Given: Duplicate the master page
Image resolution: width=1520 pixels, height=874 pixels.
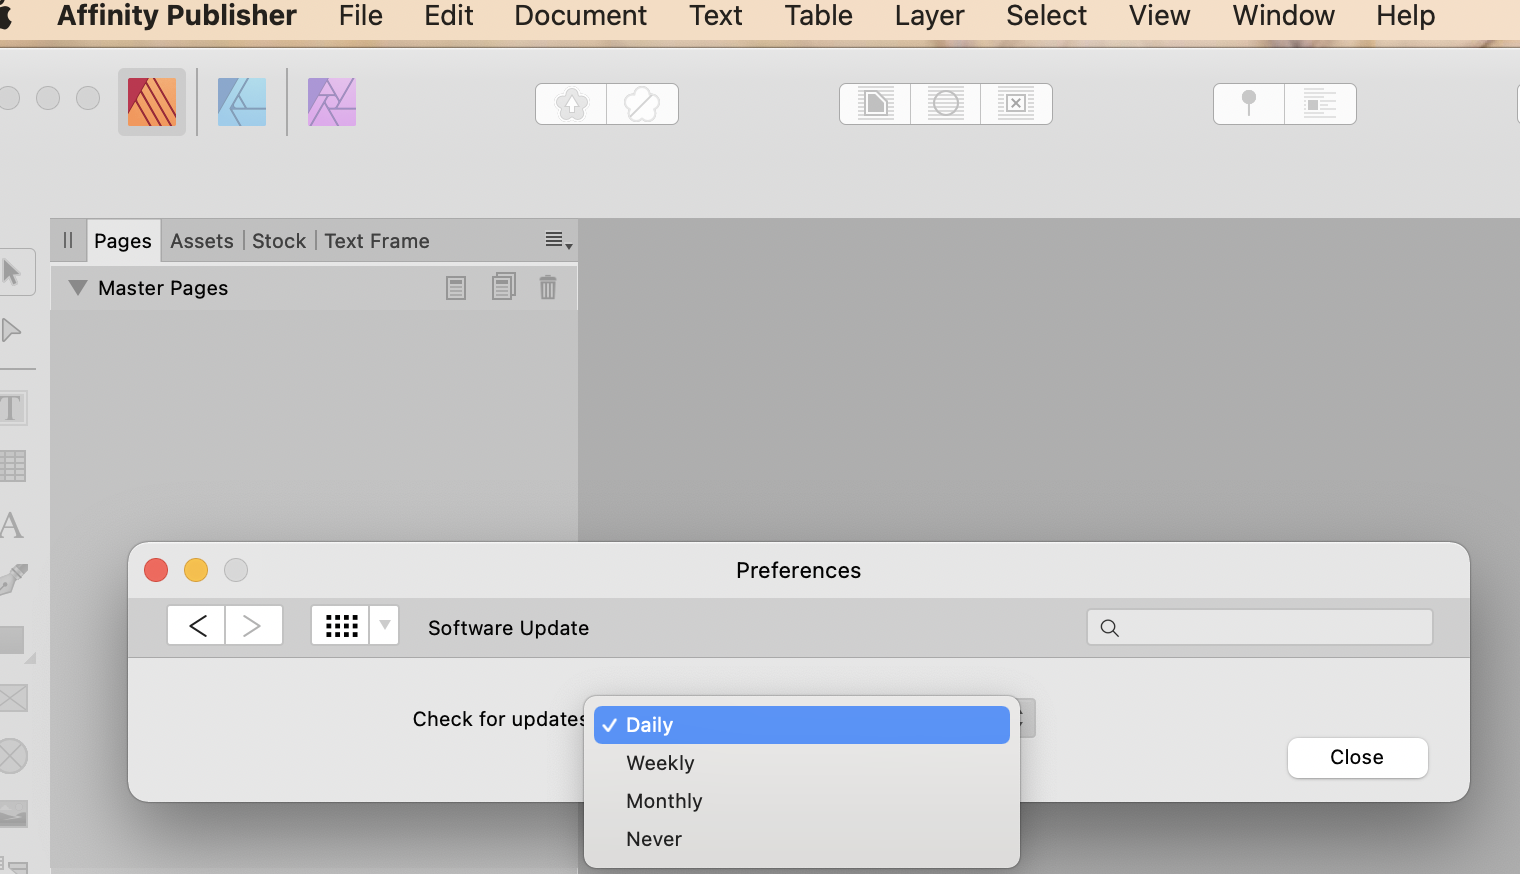Looking at the screenshot, I should [504, 287].
